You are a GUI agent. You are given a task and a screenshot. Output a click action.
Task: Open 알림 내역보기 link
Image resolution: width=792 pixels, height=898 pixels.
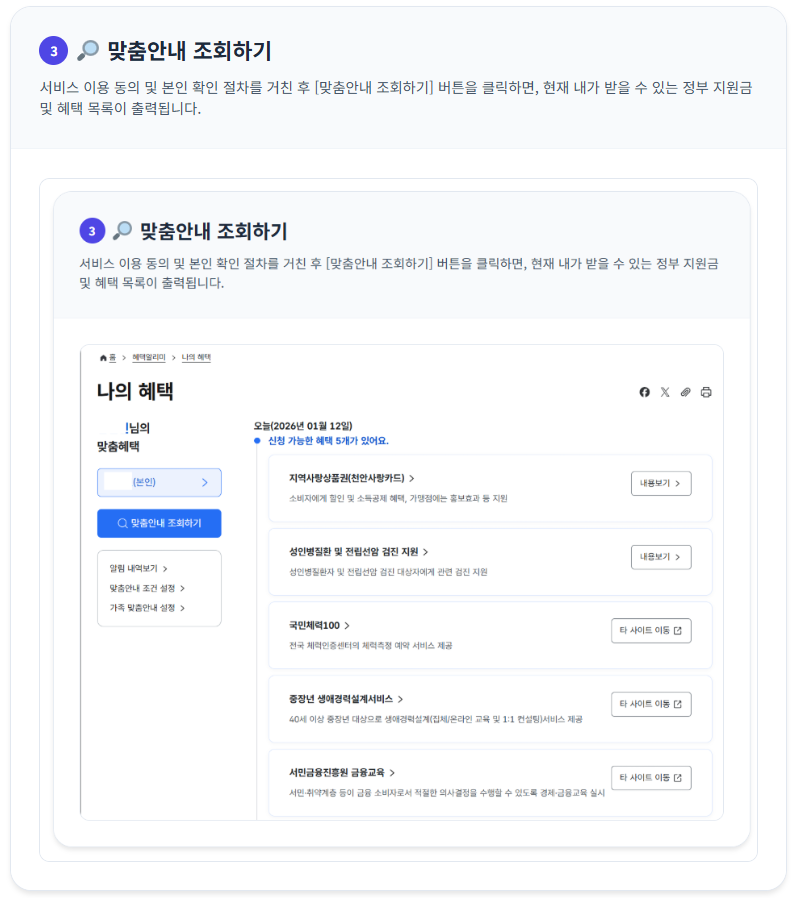139,567
